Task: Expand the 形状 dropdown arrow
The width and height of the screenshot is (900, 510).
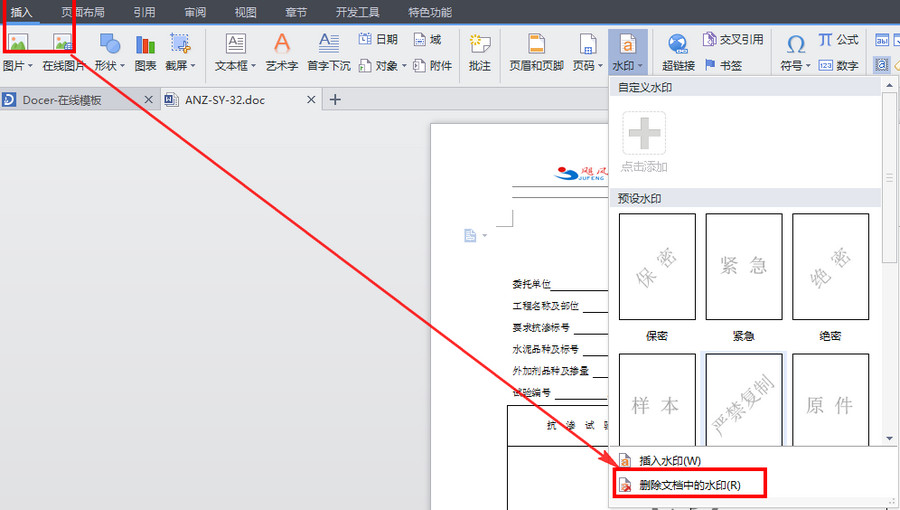Action: (x=122, y=65)
